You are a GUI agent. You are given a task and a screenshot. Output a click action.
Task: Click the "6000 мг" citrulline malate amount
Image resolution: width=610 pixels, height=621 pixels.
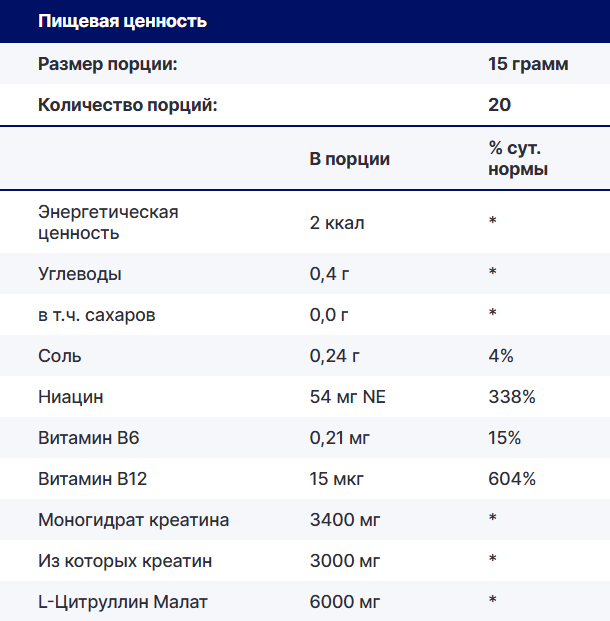pyautogui.click(x=345, y=602)
